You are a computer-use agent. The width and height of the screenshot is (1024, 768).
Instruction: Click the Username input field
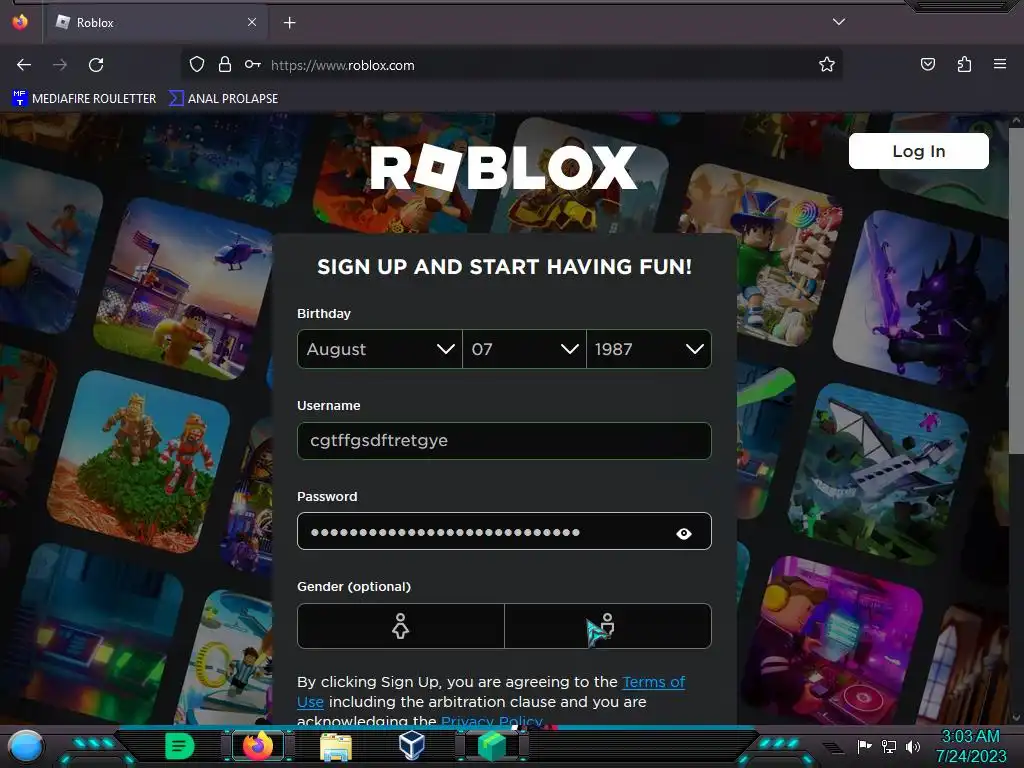[x=504, y=441]
